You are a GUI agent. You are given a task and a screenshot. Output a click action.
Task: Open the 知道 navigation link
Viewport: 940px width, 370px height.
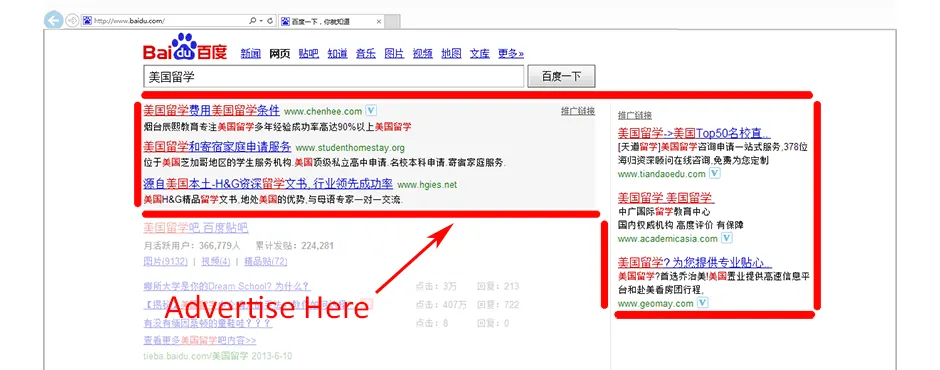[x=337, y=53]
